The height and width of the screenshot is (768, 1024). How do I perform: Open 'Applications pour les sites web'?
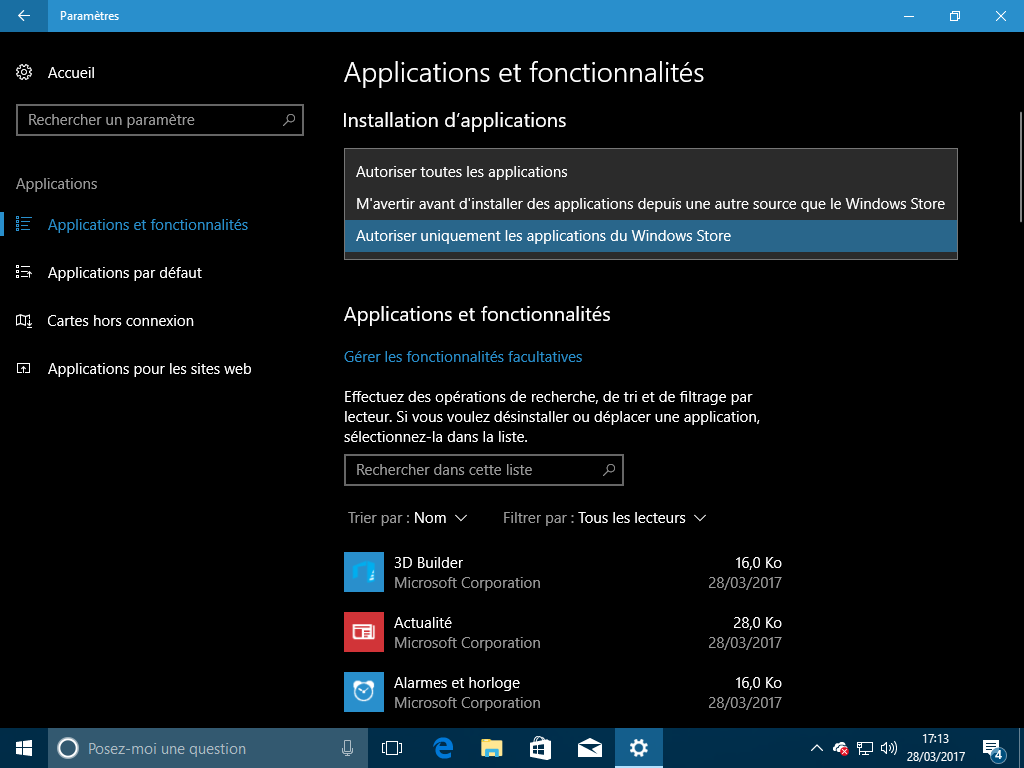coord(149,369)
